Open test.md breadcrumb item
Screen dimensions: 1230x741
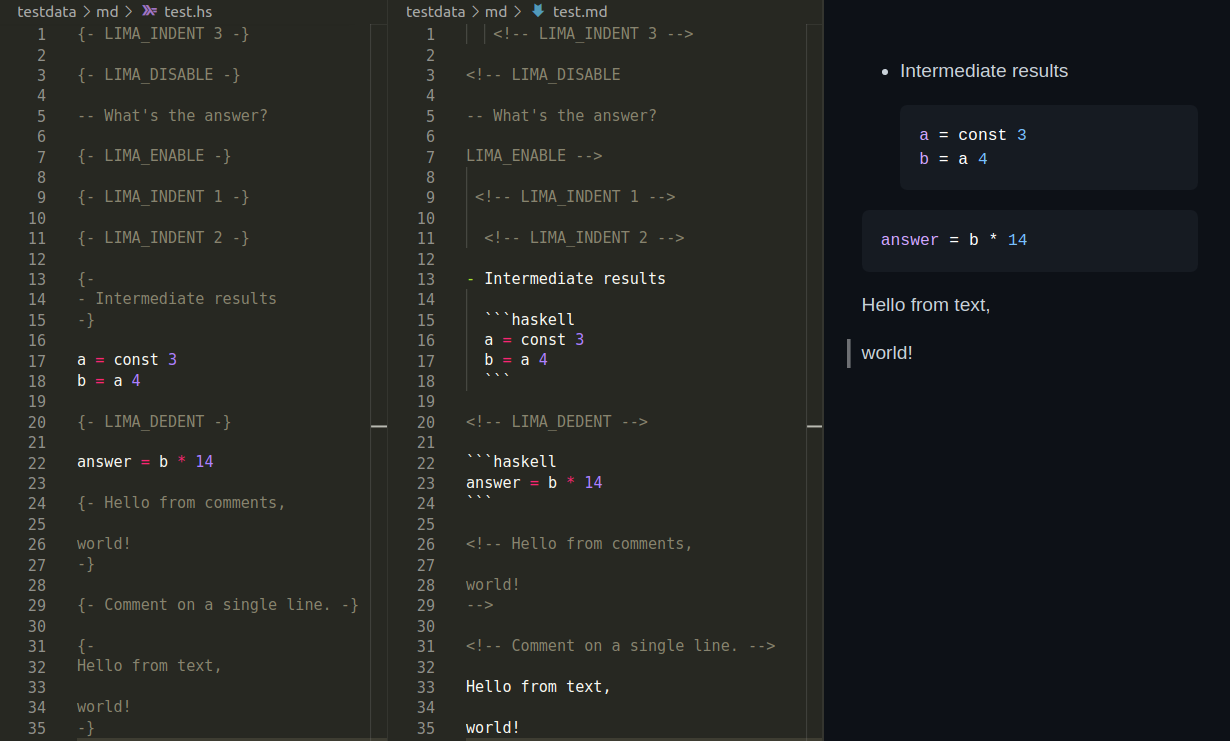[x=580, y=11]
